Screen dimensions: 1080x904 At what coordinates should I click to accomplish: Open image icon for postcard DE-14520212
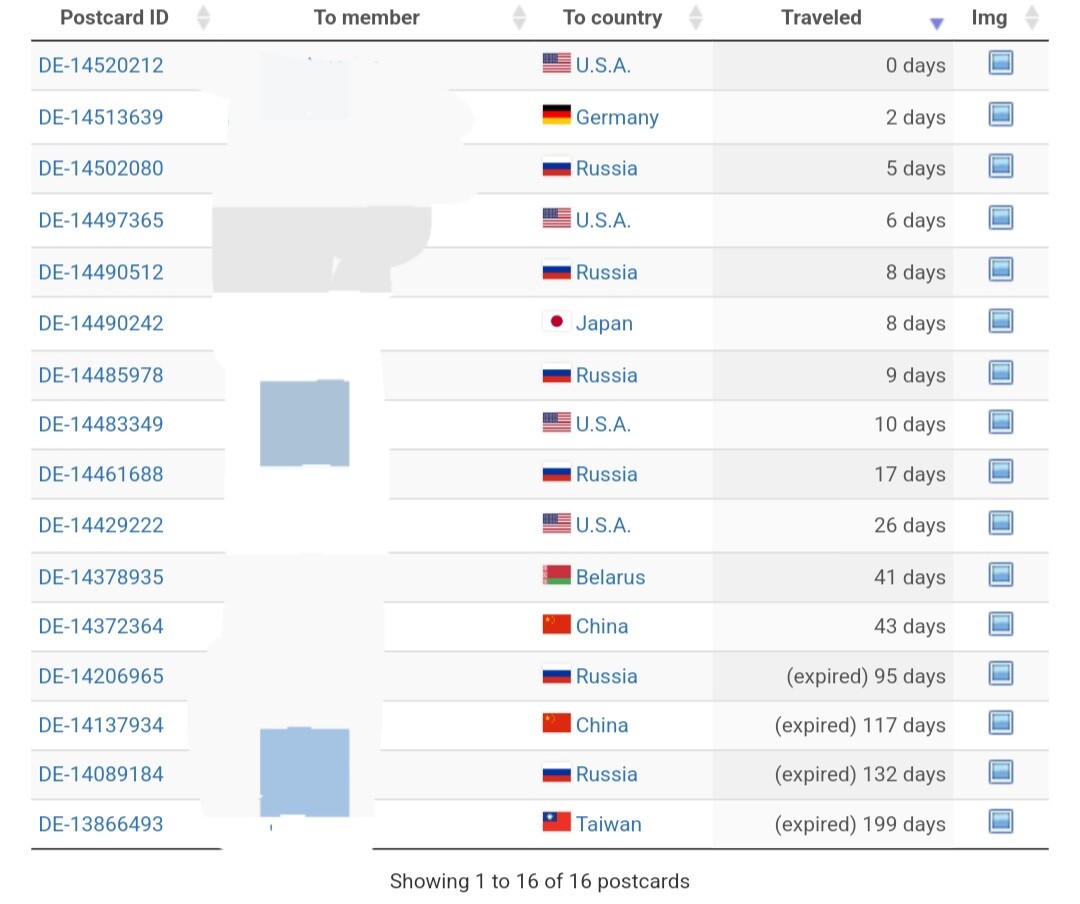click(1000, 64)
